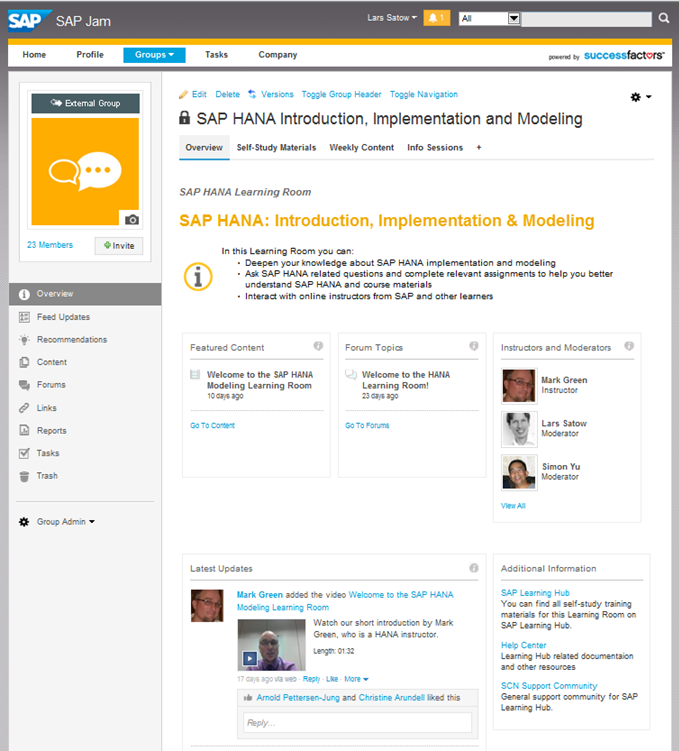
Task: Switch to the Self-Study Materials tab
Action: 276,148
